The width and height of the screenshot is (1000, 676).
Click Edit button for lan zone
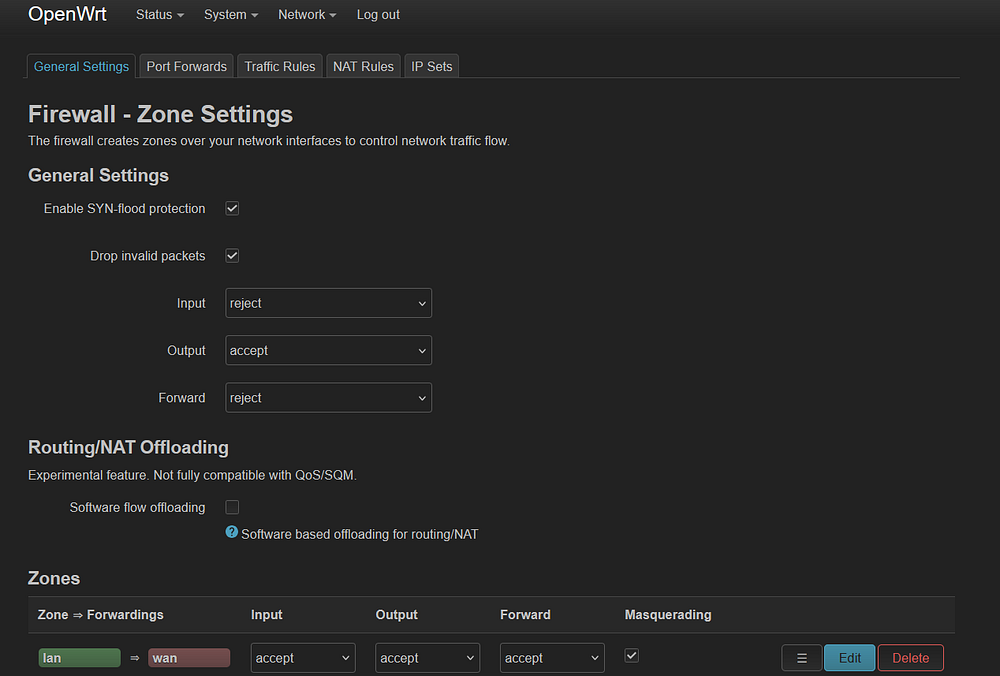[849, 658]
